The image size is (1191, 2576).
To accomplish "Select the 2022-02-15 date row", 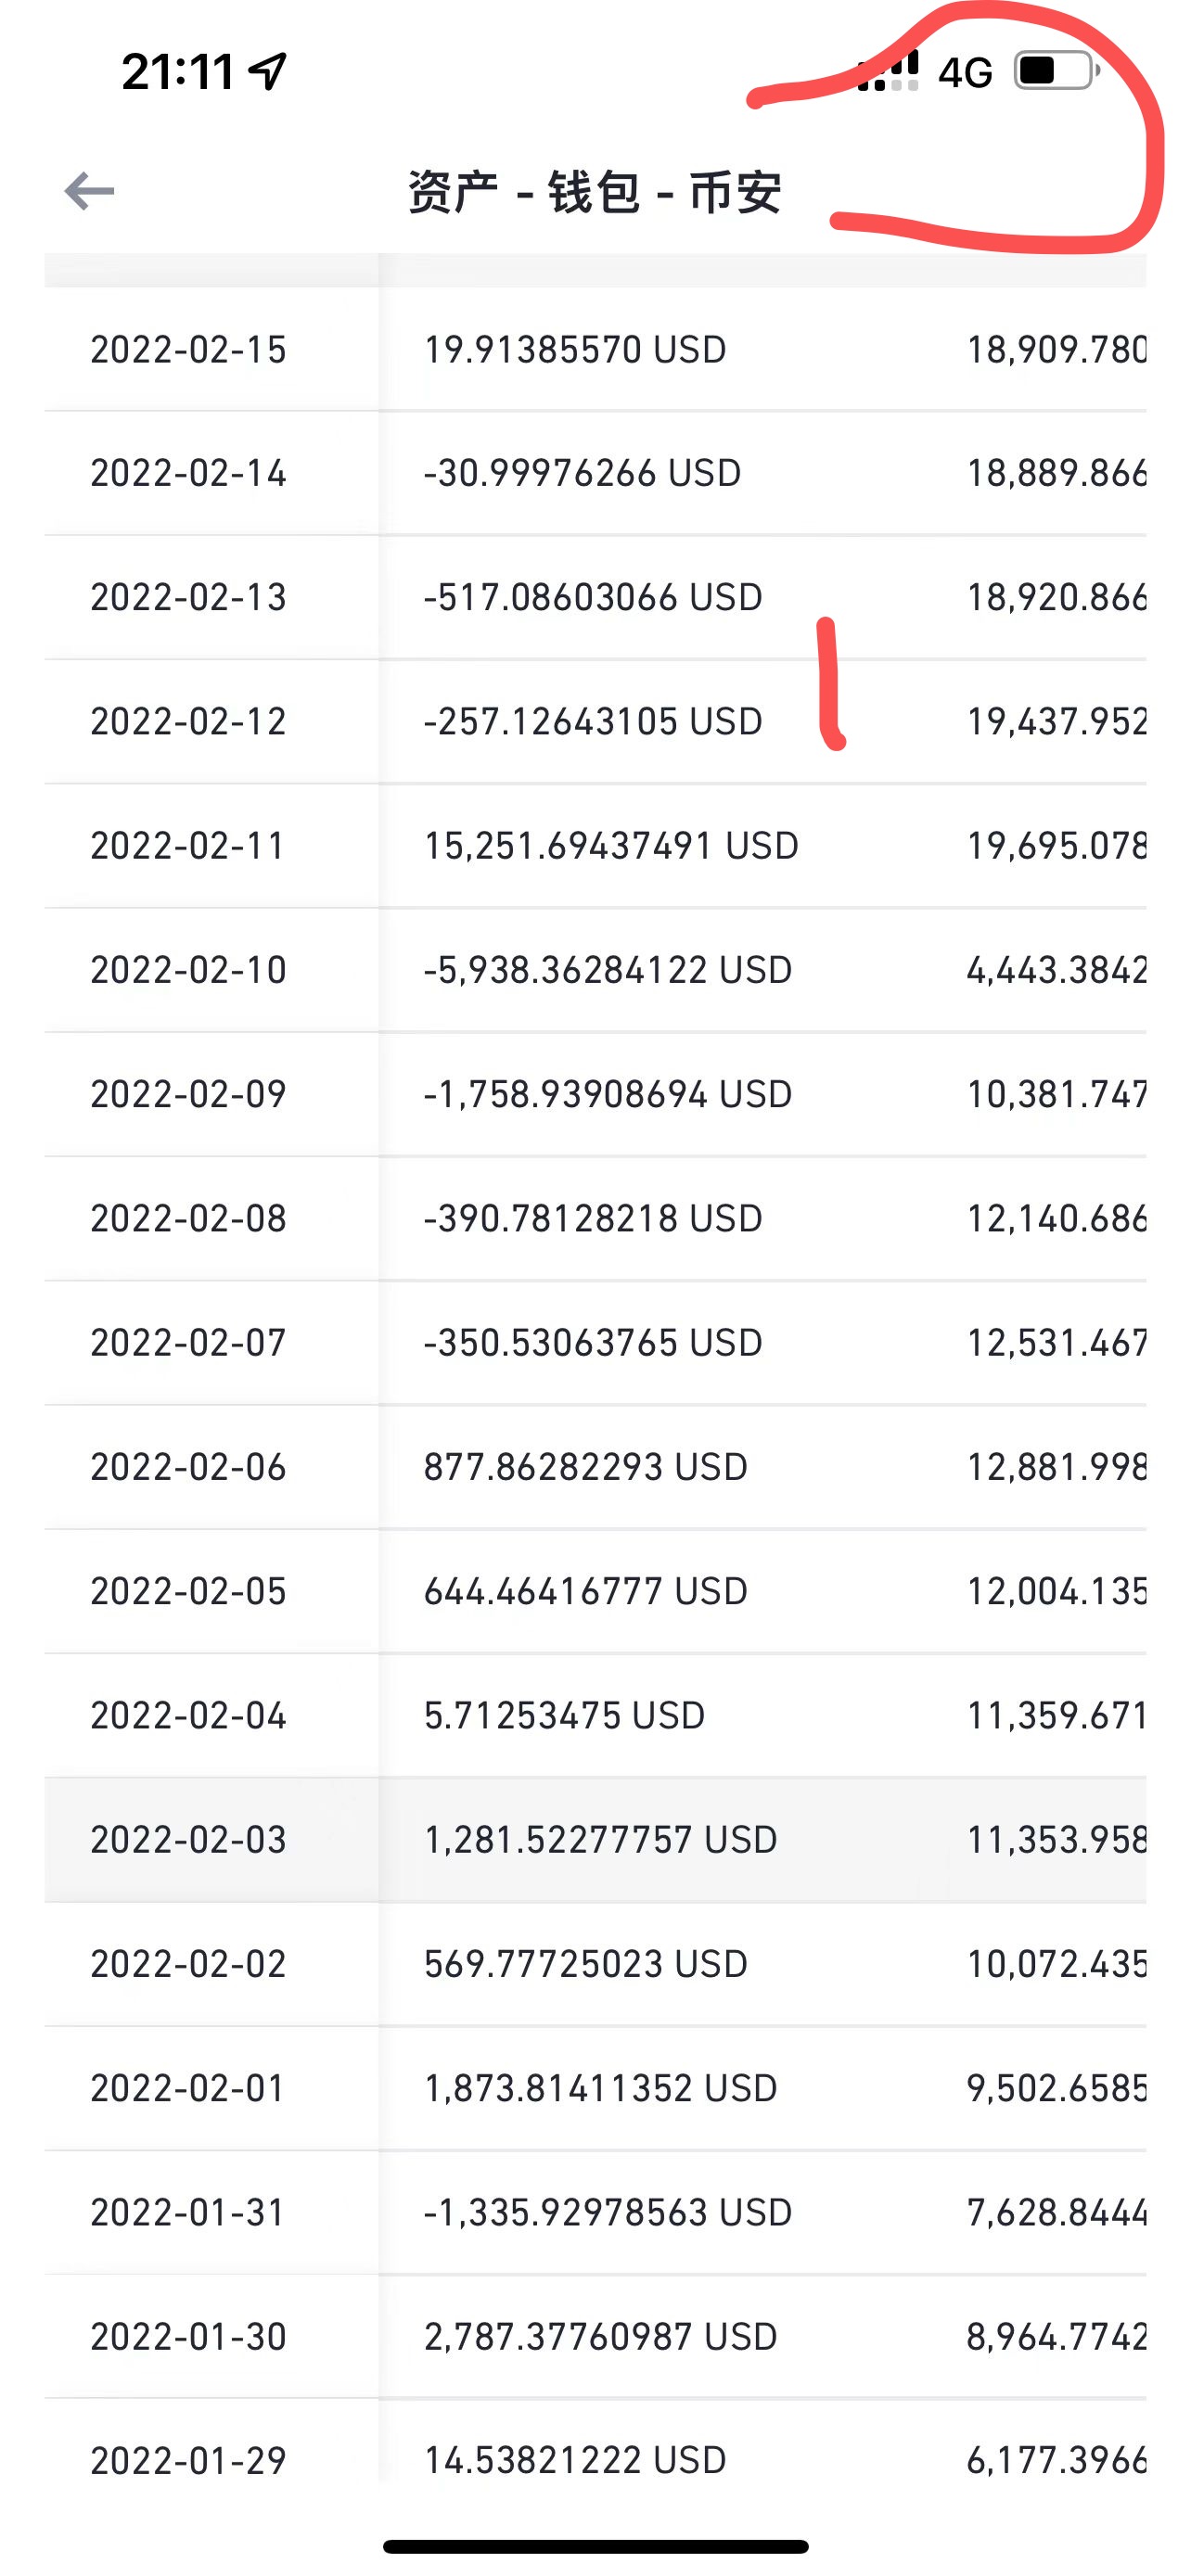I will (595, 350).
